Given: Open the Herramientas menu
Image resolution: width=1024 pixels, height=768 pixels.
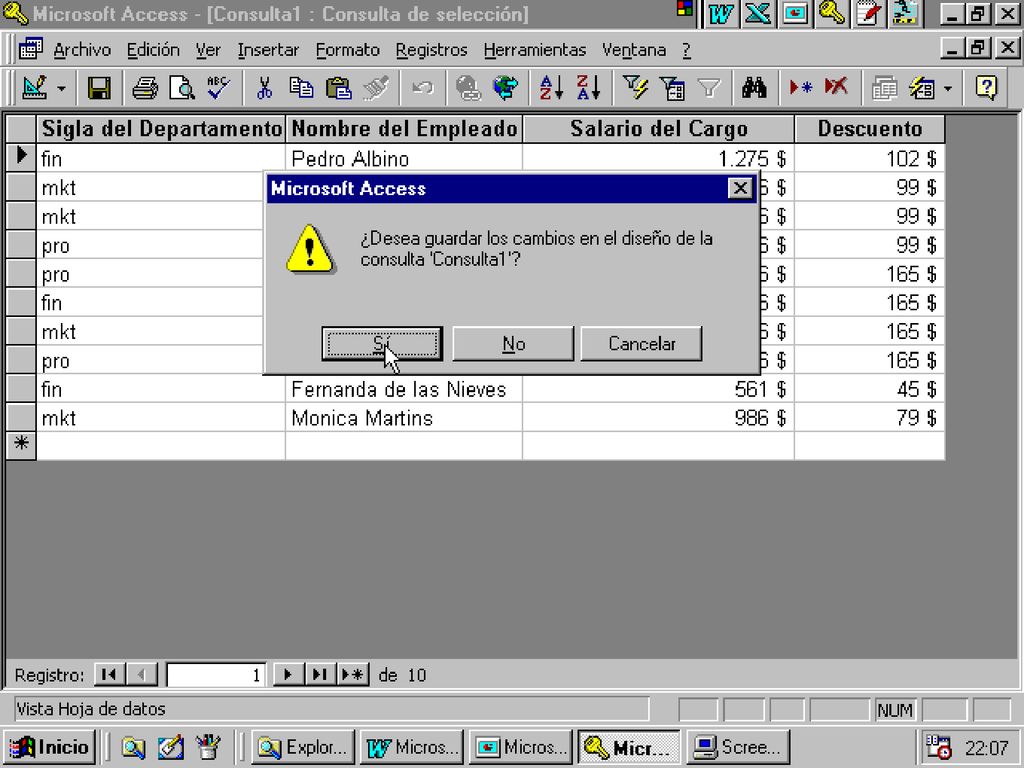Looking at the screenshot, I should coord(535,50).
